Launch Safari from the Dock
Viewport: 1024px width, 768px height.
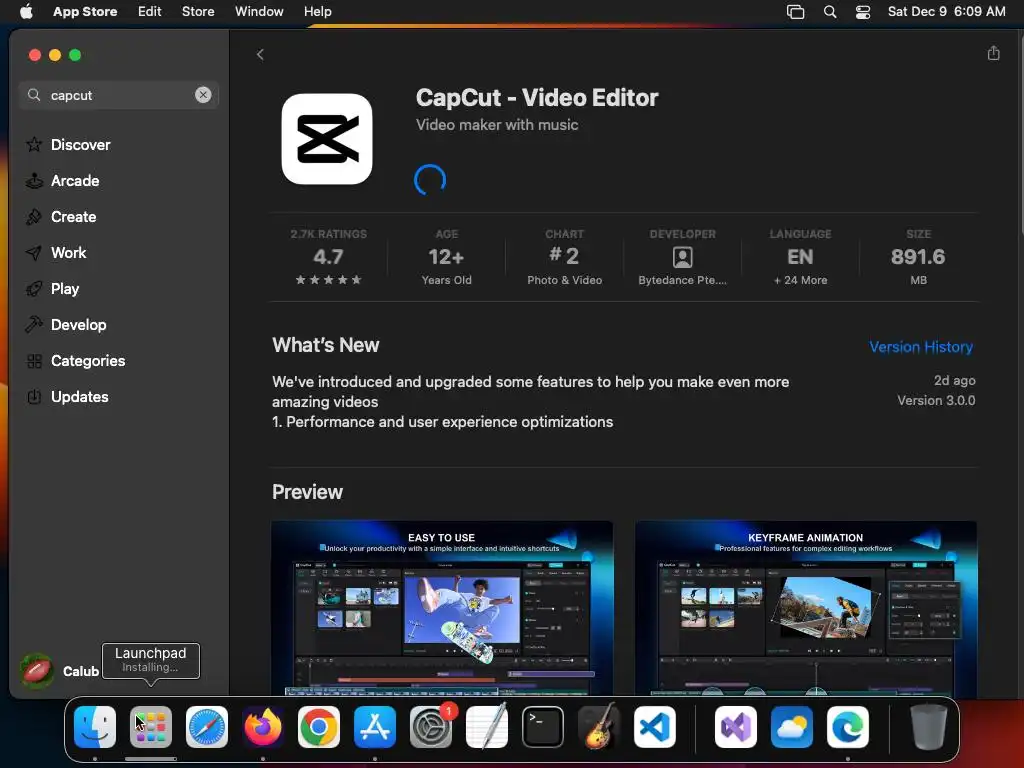[x=207, y=727]
